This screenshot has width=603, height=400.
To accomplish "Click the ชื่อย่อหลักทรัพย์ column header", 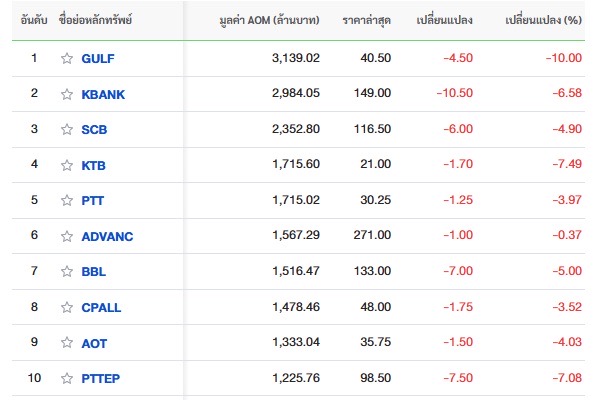I will click(x=95, y=20).
